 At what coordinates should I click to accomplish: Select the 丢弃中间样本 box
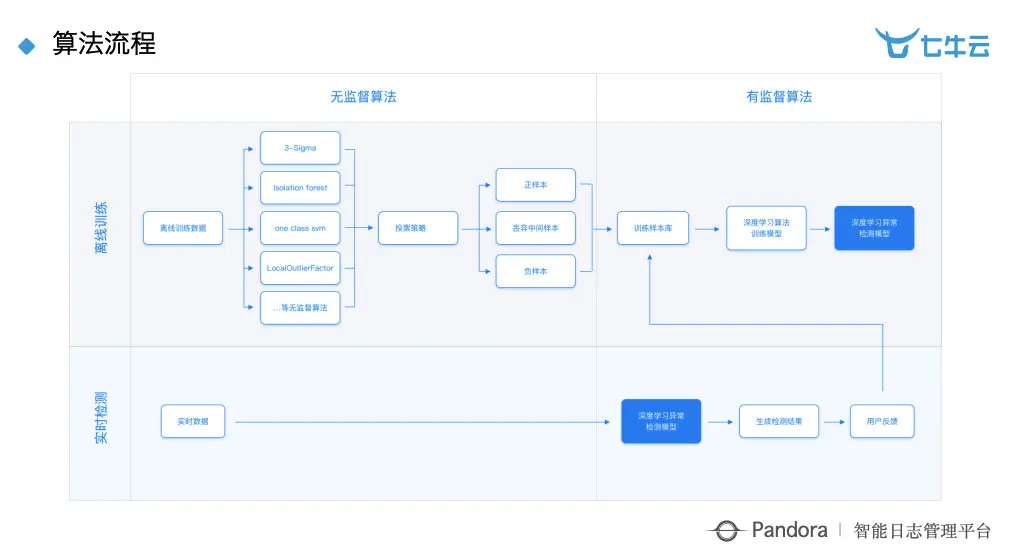coord(536,228)
